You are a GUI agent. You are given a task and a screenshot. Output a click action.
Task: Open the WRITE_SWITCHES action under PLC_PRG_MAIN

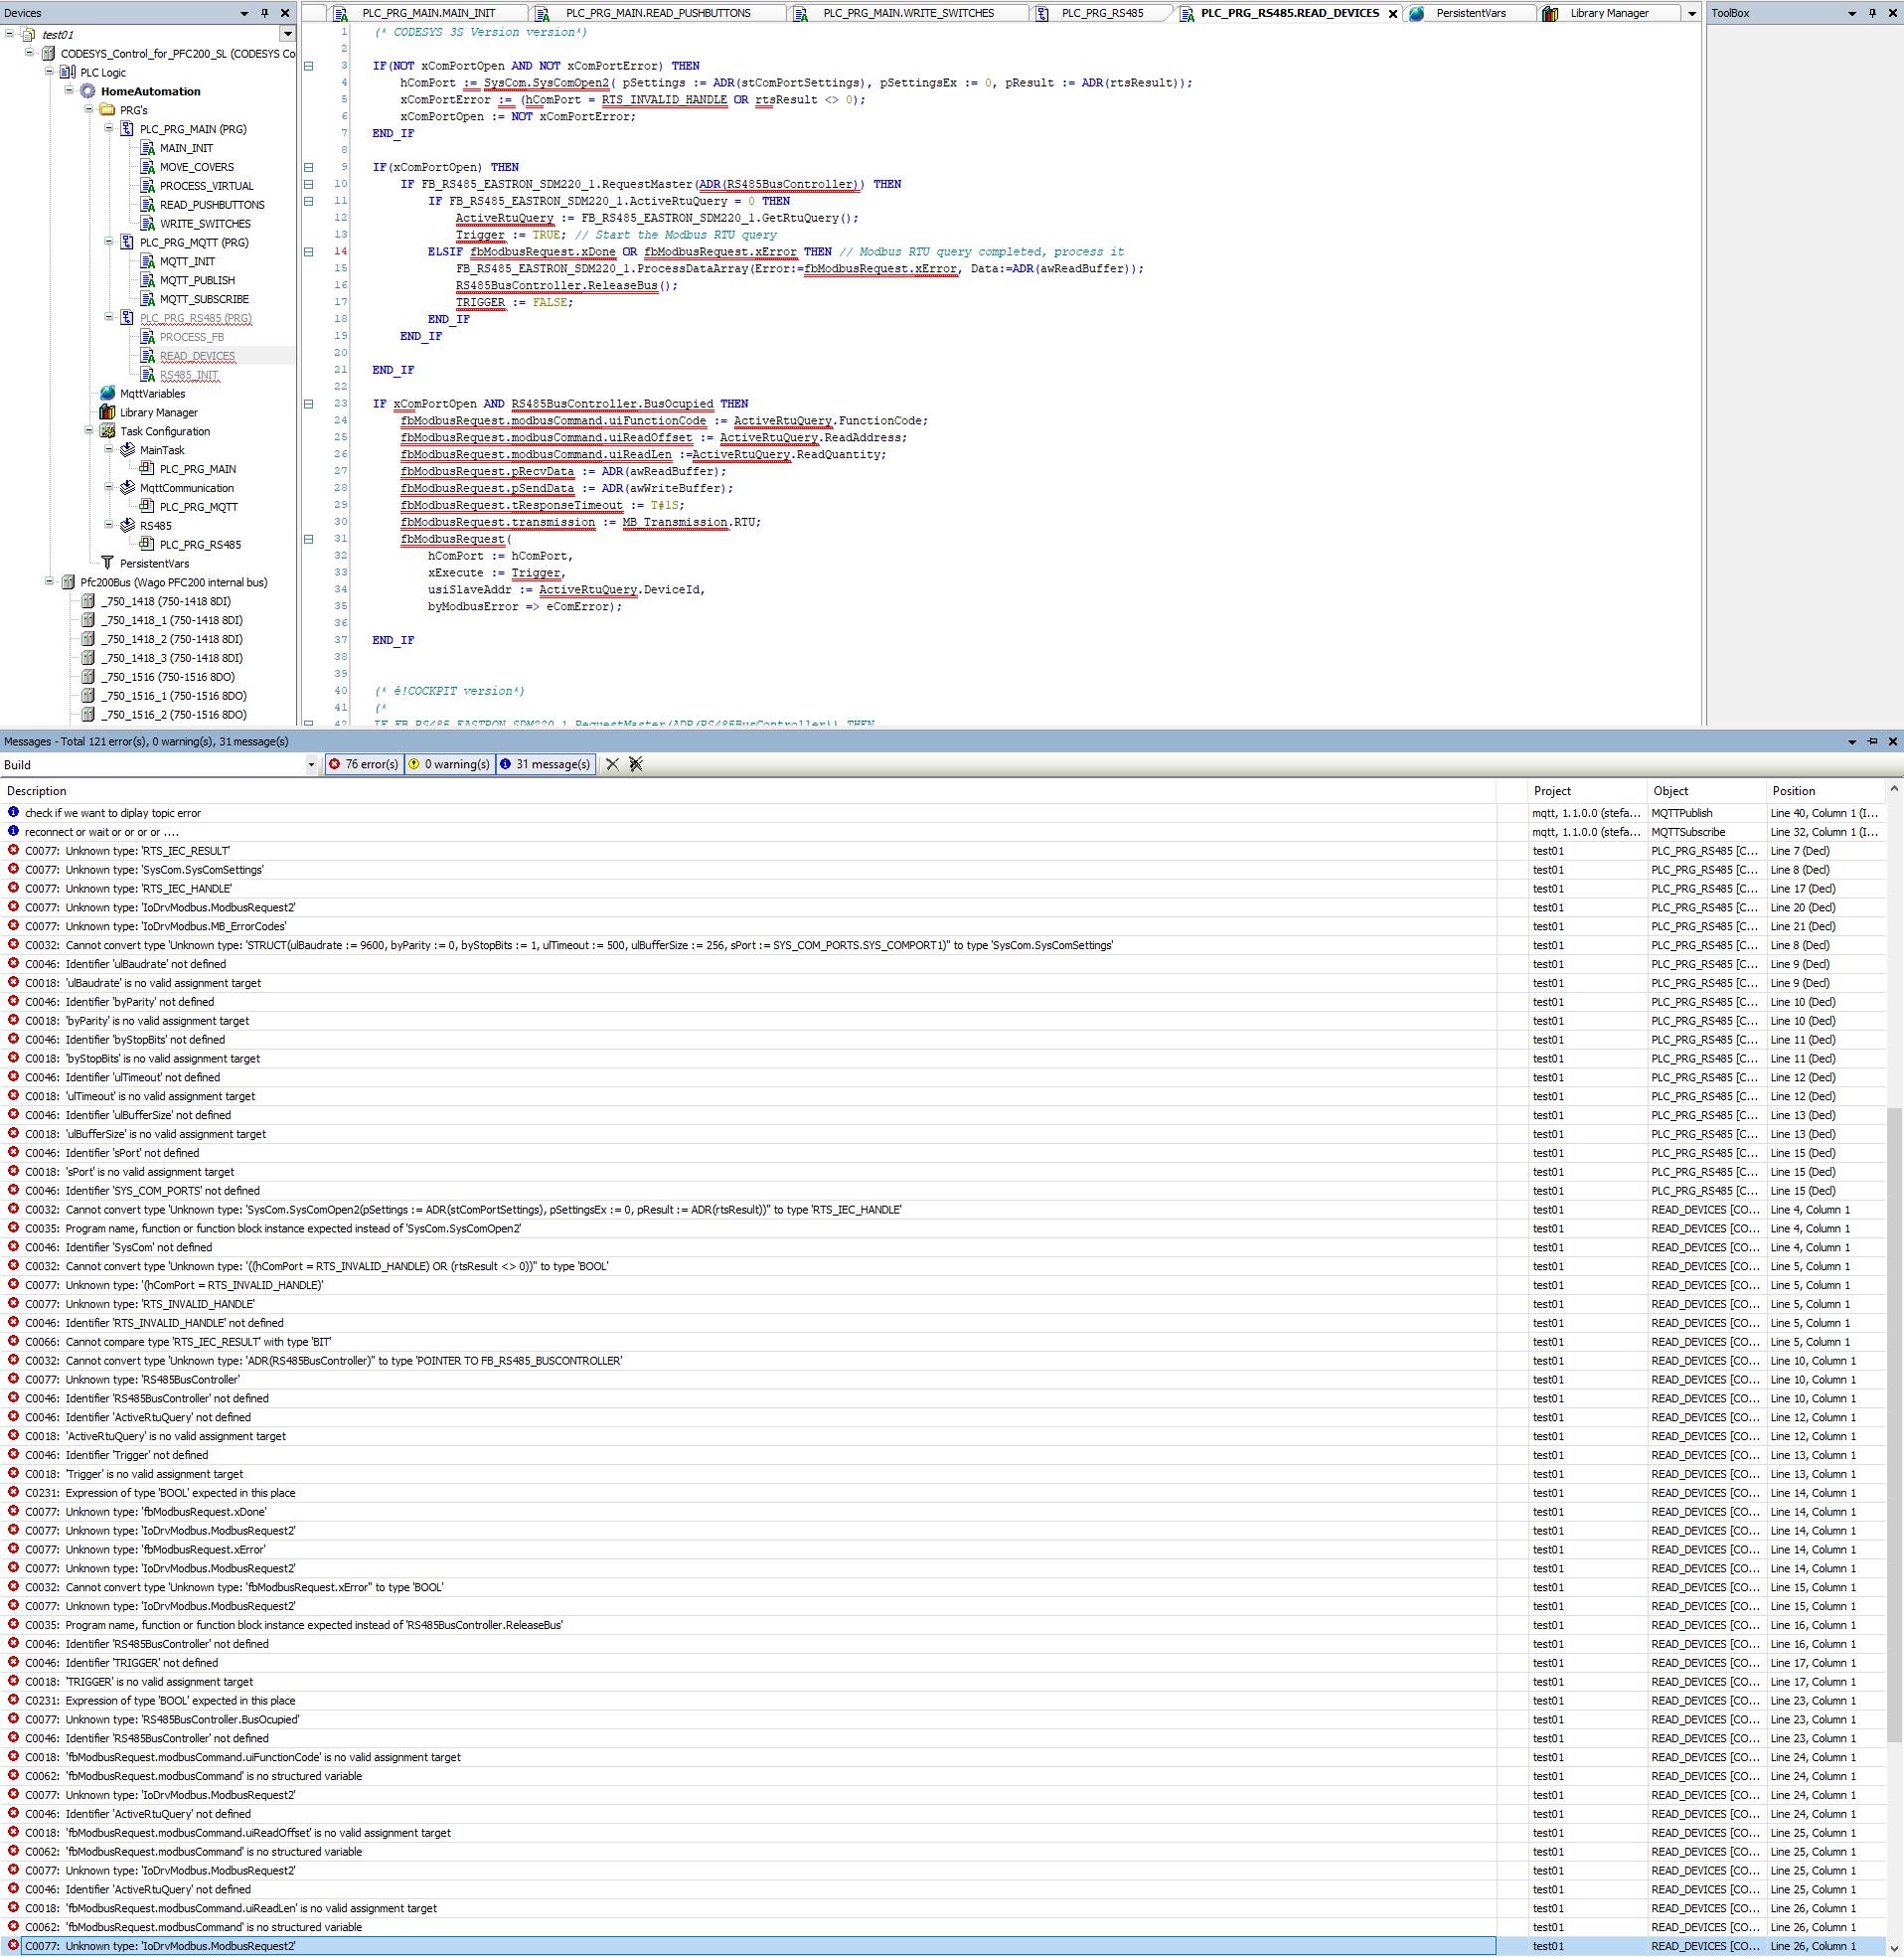(x=206, y=223)
